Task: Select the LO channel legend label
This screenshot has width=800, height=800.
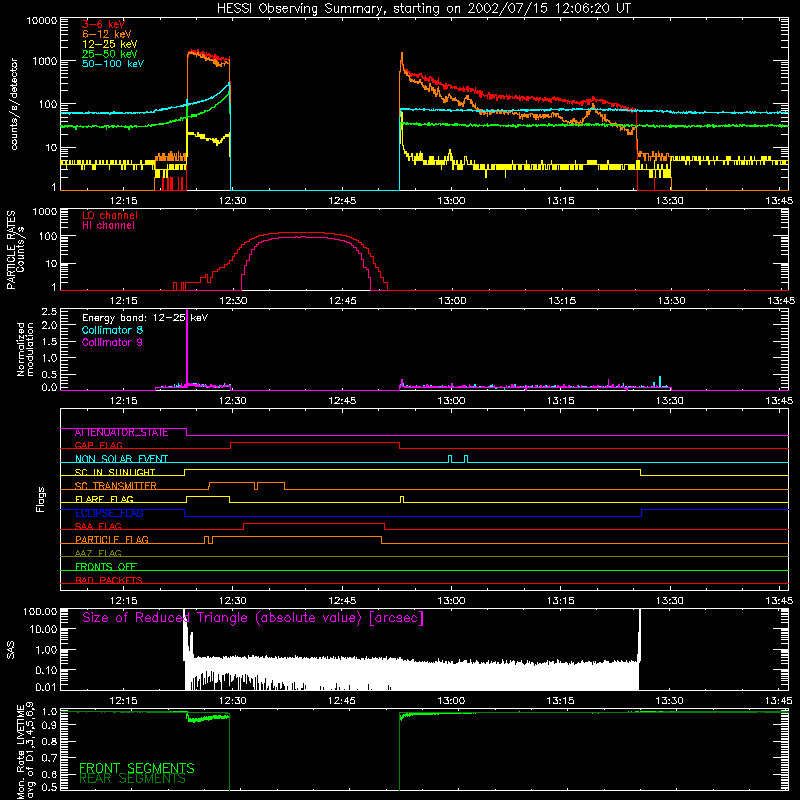Action: 110,215
